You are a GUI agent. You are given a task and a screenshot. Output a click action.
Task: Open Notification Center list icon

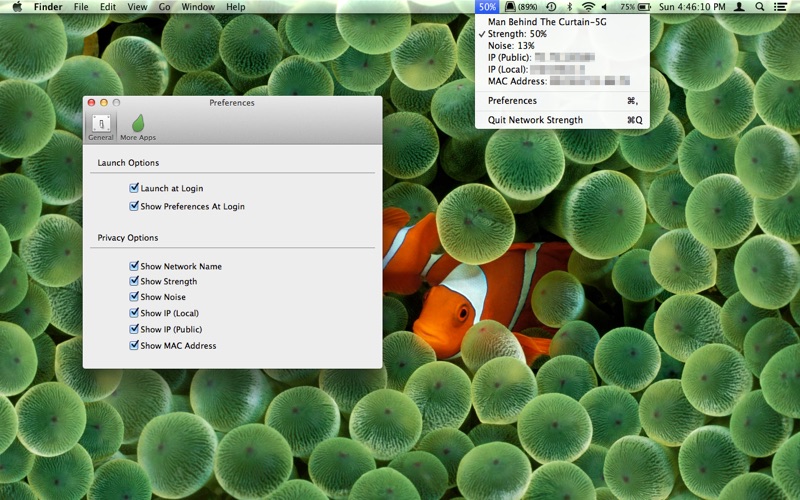[x=782, y=7]
